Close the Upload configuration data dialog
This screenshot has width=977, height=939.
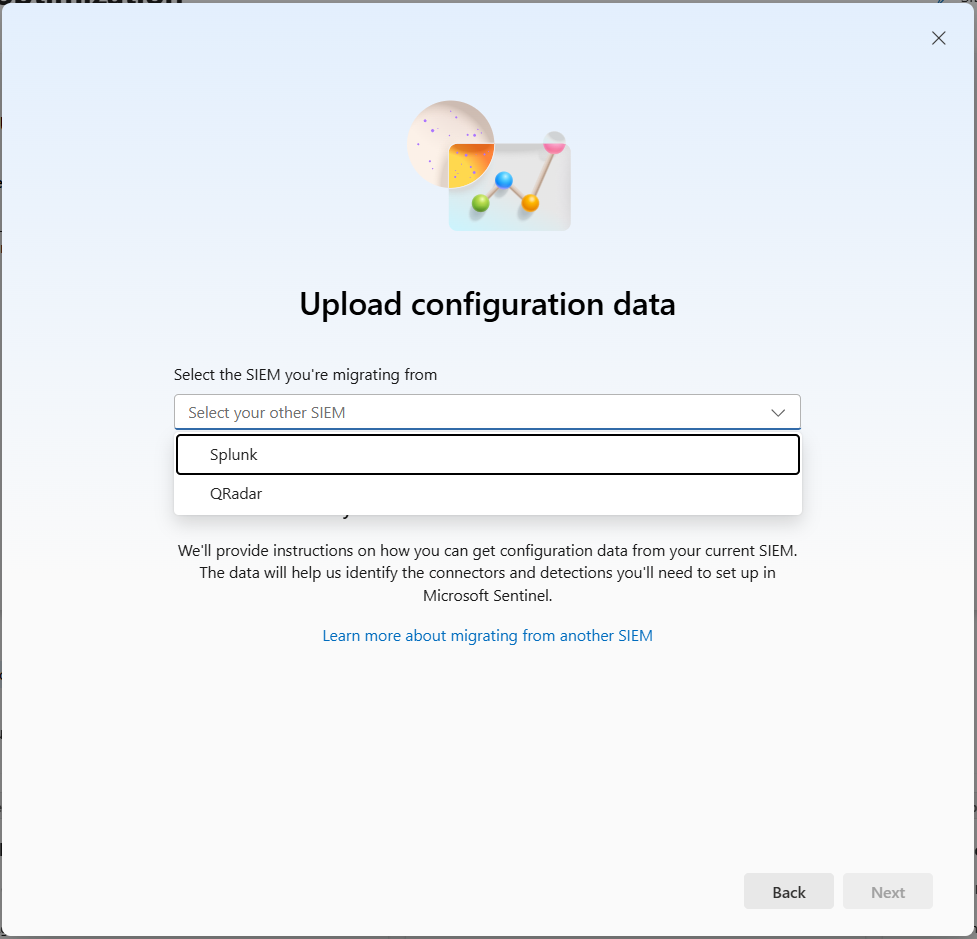tap(938, 38)
